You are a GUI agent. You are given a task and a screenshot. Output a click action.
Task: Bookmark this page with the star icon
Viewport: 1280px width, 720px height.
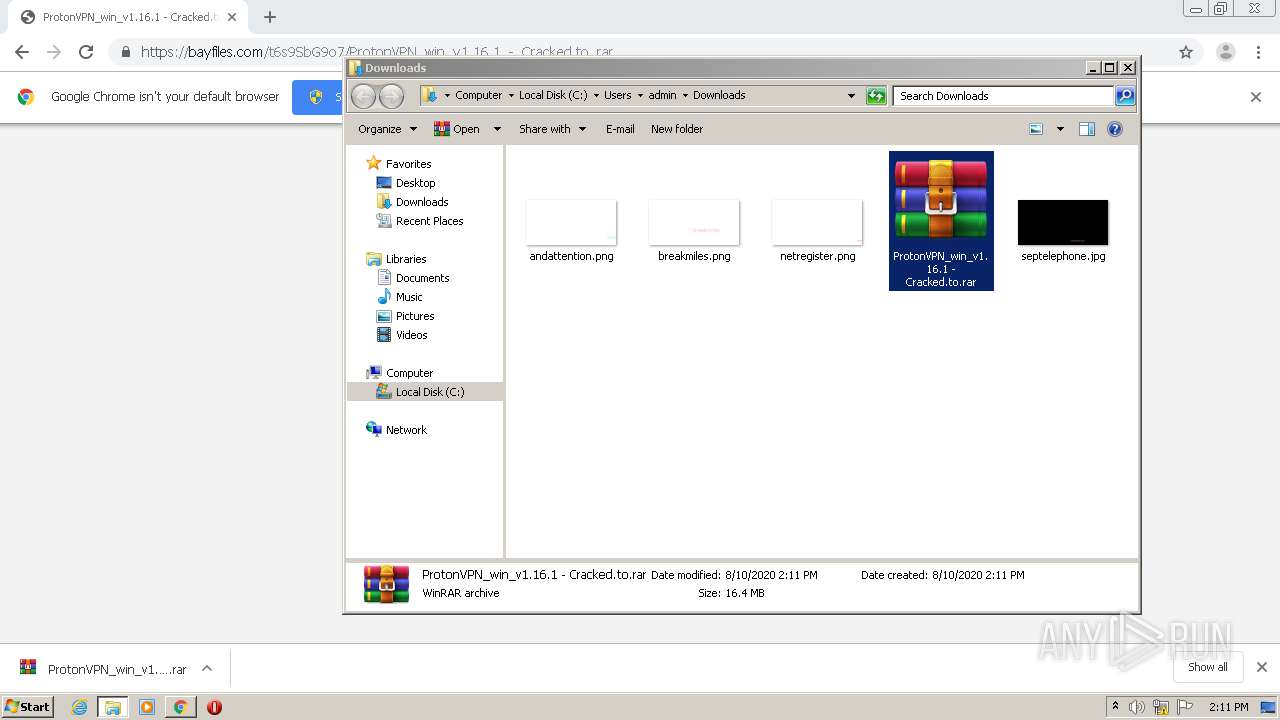pyautogui.click(x=1186, y=52)
